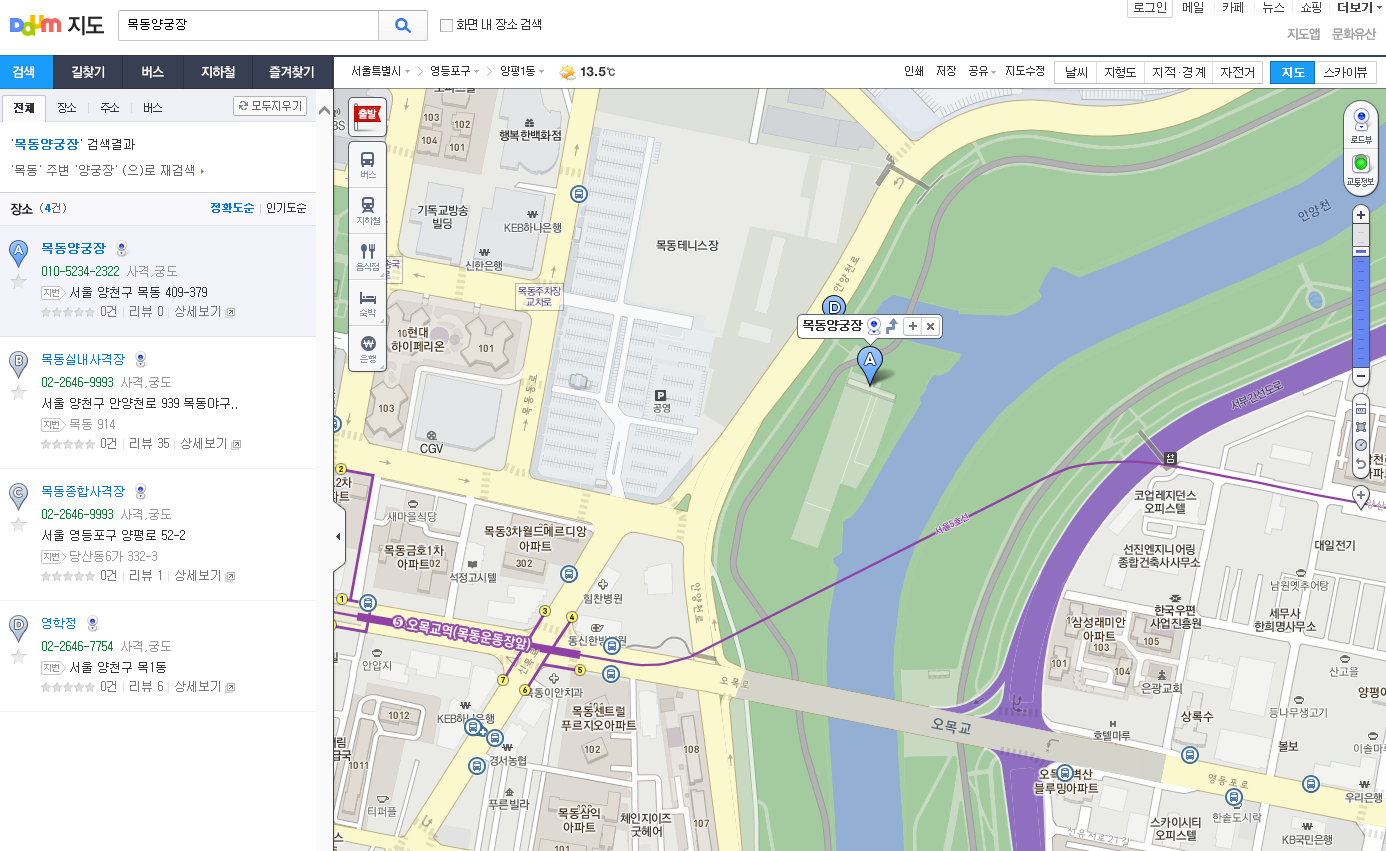Enable 화면 내 장소 검색 checkbox
The image size is (1386, 851).
coord(447,25)
